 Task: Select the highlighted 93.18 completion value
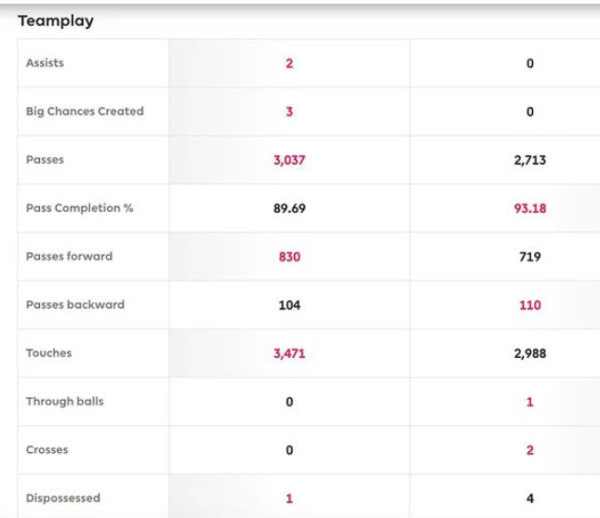(529, 208)
